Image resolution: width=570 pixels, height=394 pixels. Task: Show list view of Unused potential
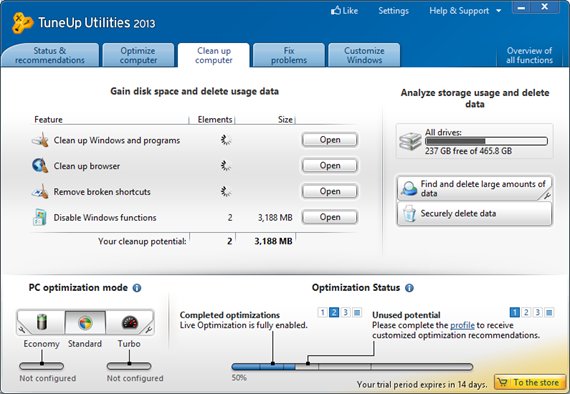[549, 312]
